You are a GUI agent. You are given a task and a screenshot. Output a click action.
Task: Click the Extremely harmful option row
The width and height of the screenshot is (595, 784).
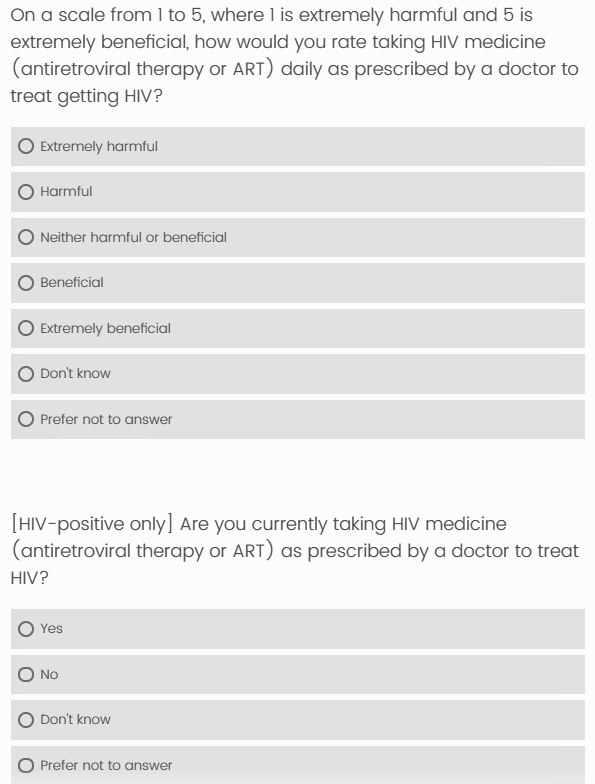(298, 146)
